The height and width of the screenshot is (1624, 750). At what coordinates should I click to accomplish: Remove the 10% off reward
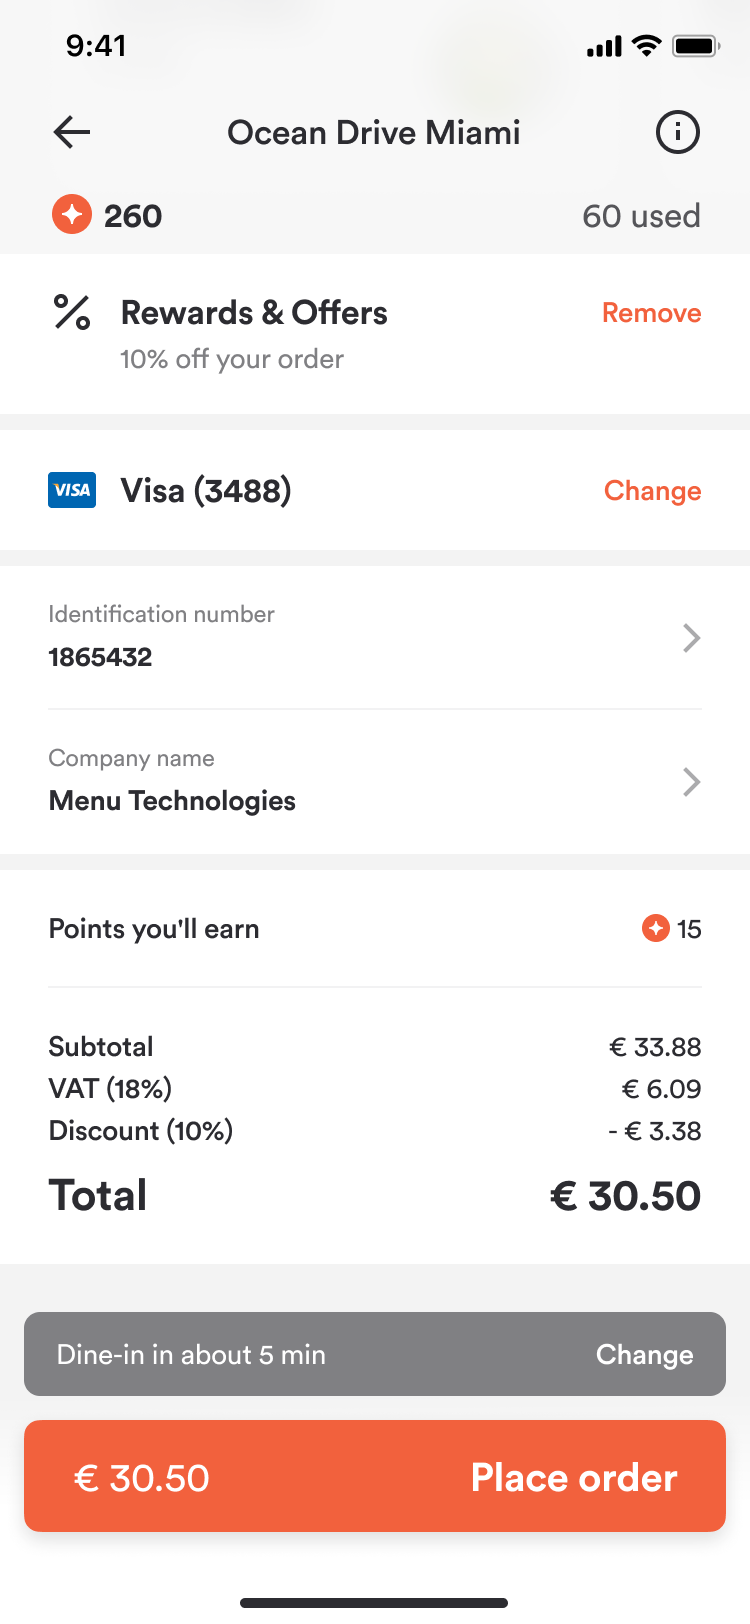[651, 313]
